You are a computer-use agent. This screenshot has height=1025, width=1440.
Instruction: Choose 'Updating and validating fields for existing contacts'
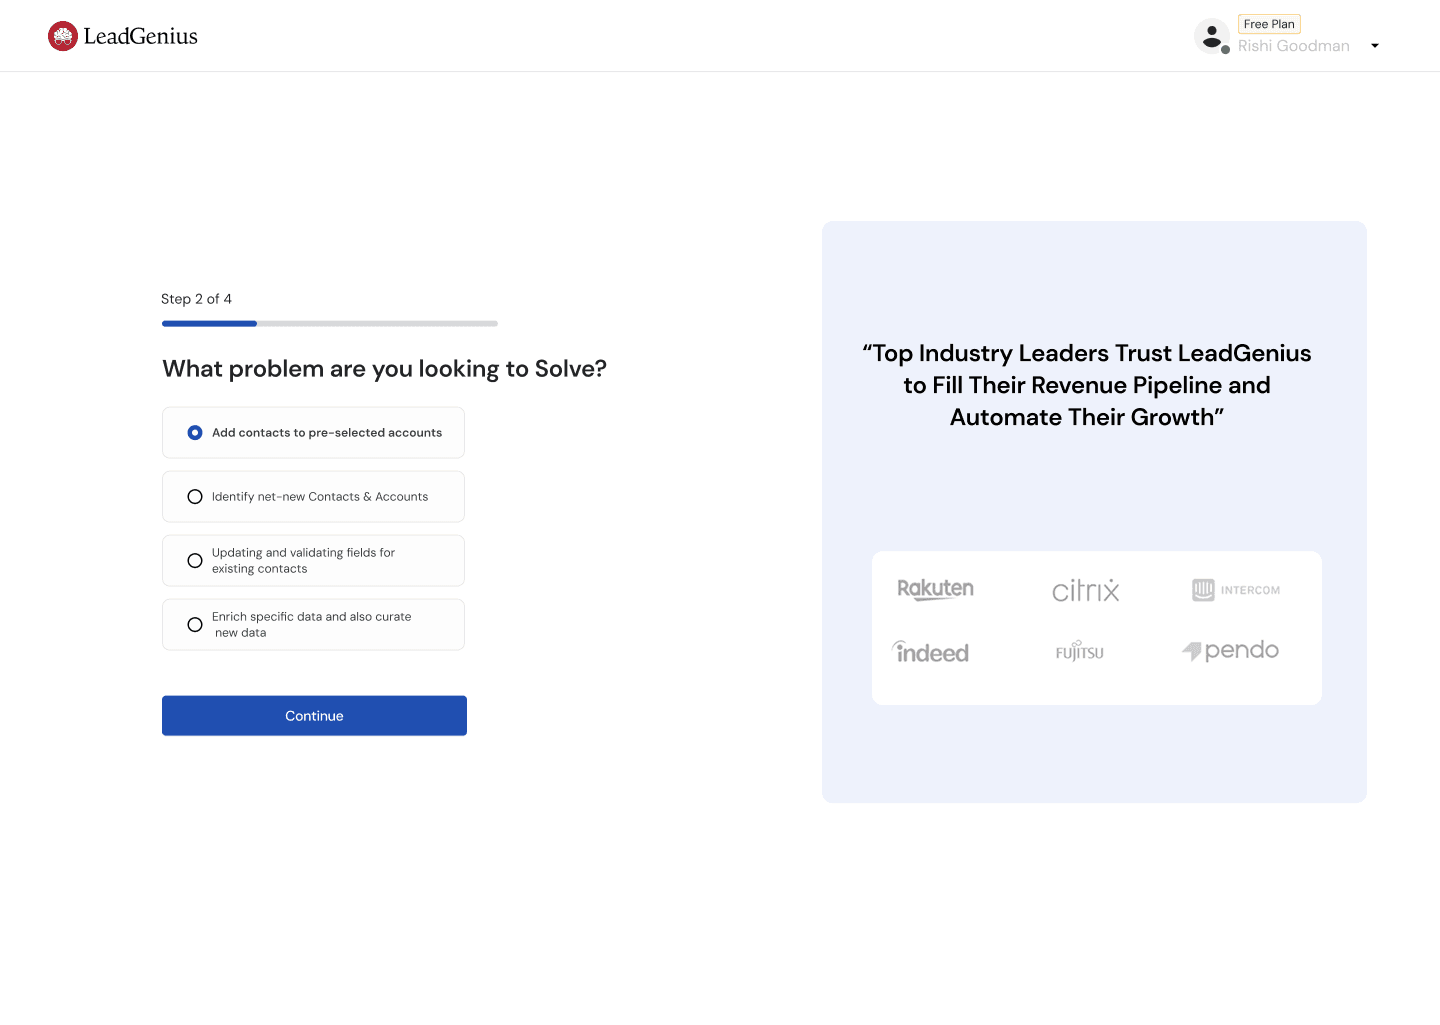point(313,560)
